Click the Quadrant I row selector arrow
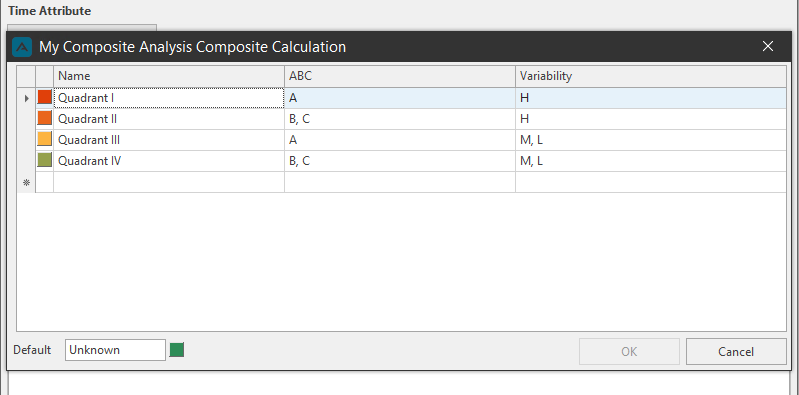Viewport: 799px width, 395px height. point(26,98)
